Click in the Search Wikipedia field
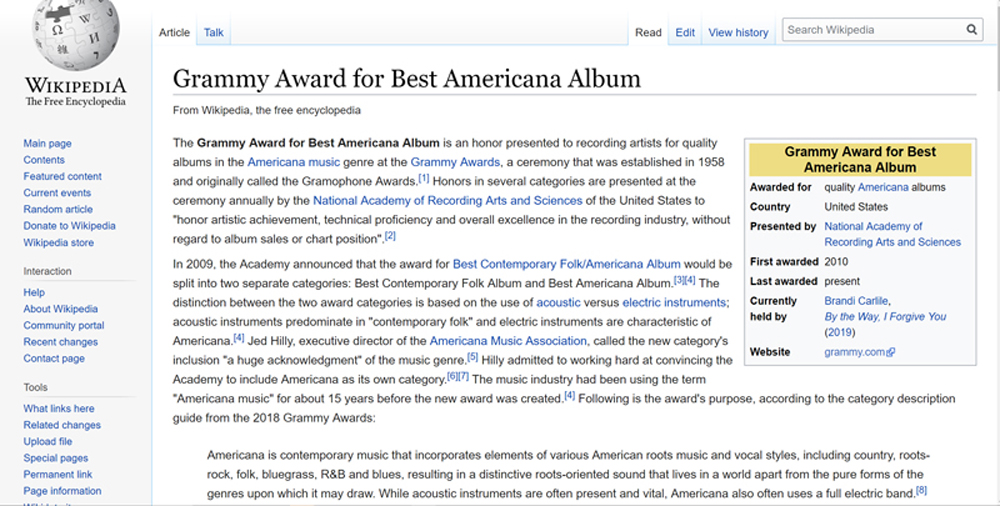This screenshot has height=506, width=1000. (x=870, y=30)
